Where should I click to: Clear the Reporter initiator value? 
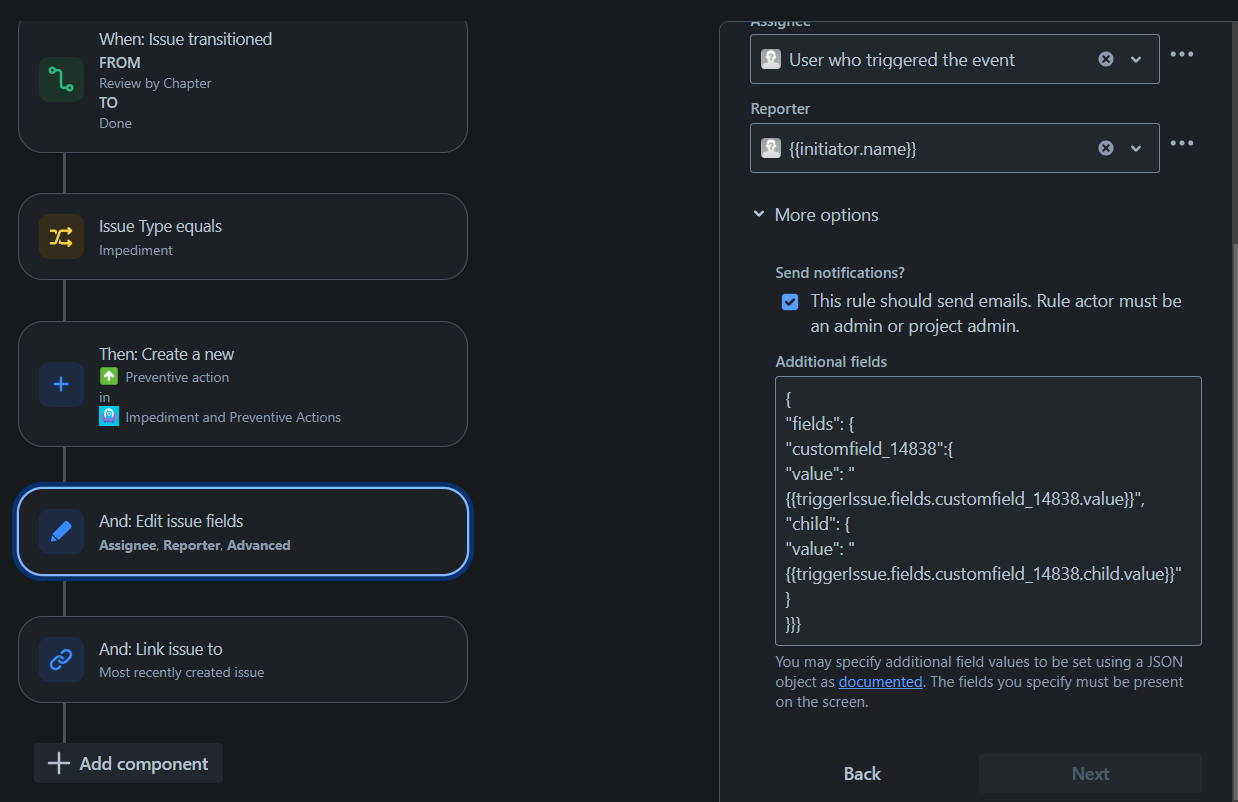(x=1105, y=147)
